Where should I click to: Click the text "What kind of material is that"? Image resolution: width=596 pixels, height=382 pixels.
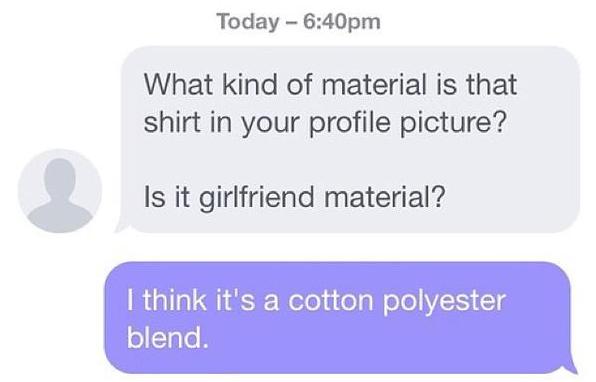(x=330, y=84)
